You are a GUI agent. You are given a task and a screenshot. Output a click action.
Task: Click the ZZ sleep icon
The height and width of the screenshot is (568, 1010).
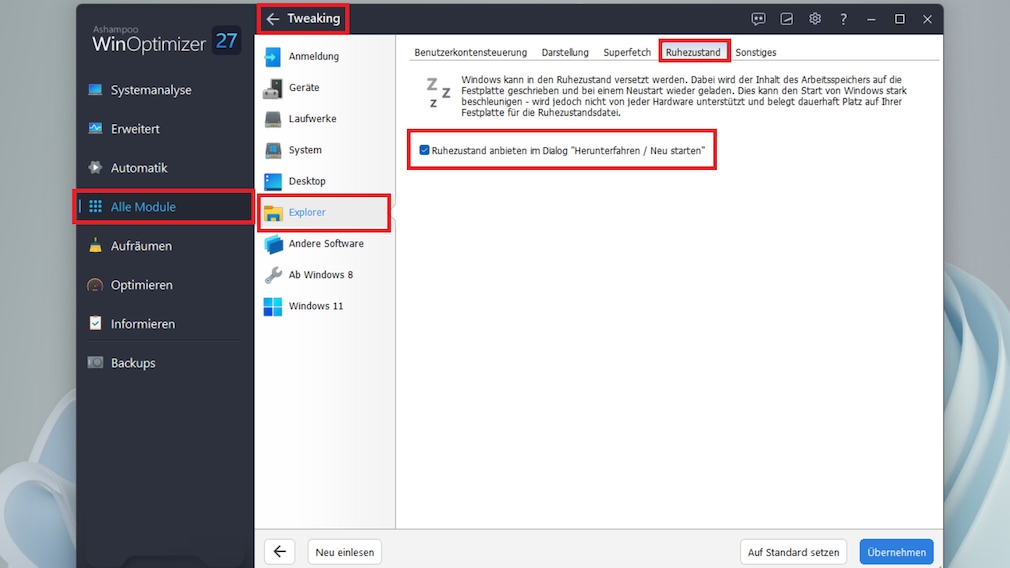coord(438,92)
